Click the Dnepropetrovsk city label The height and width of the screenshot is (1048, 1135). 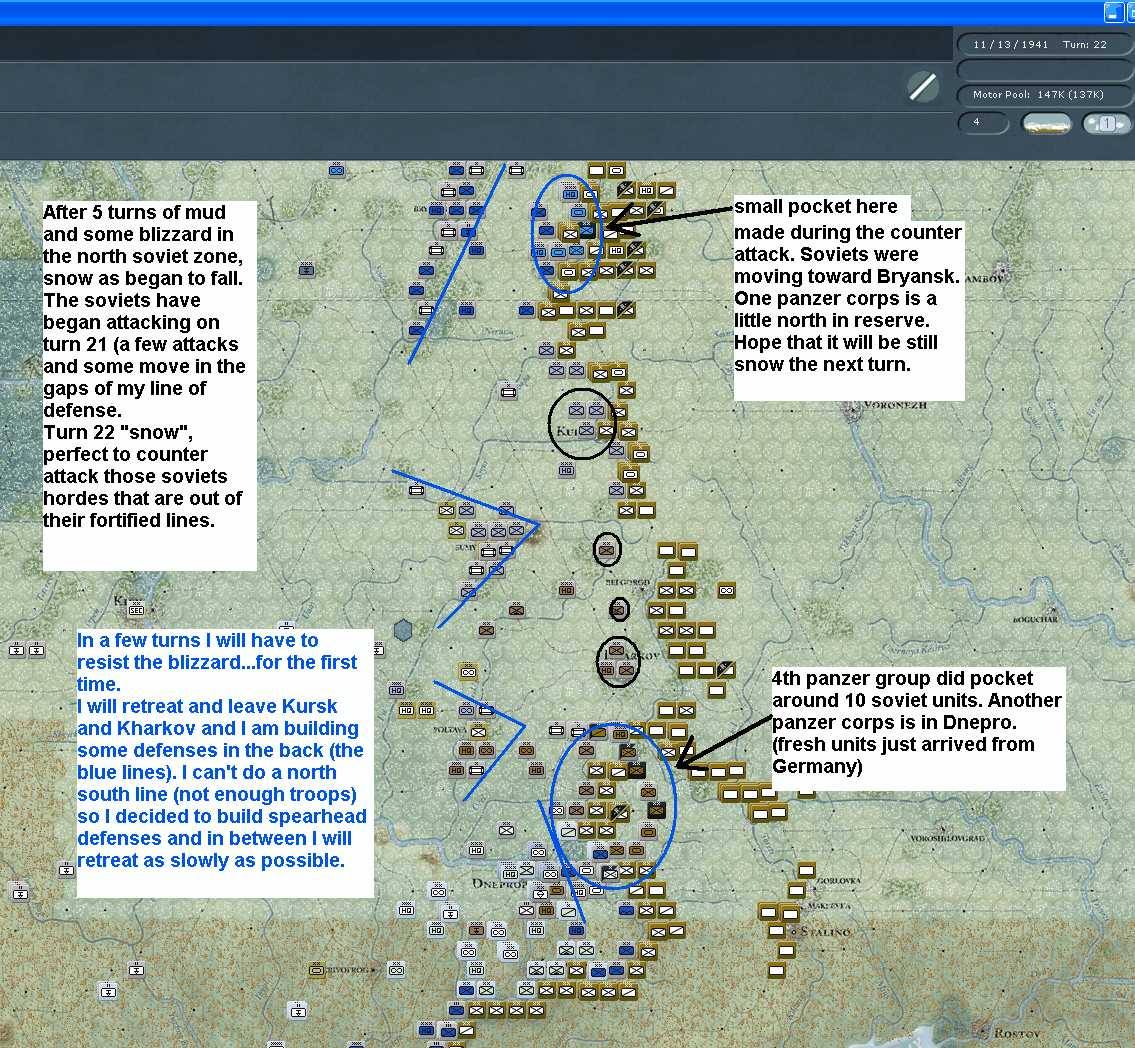coord(499,884)
